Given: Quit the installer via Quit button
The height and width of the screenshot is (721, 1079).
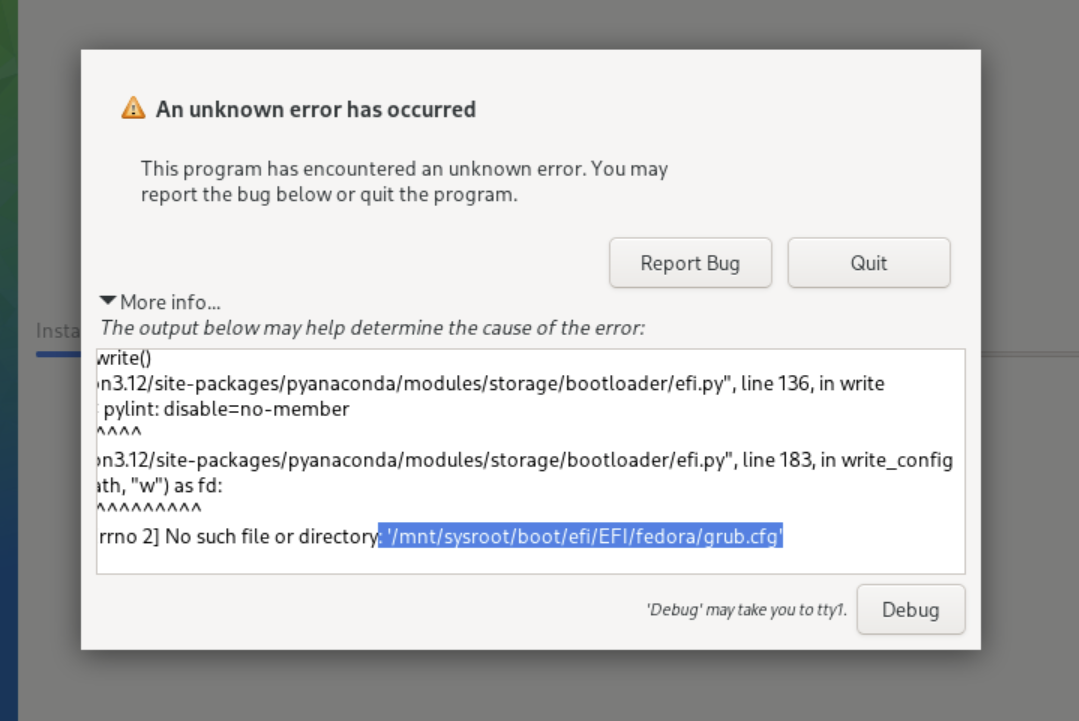Looking at the screenshot, I should [x=868, y=263].
